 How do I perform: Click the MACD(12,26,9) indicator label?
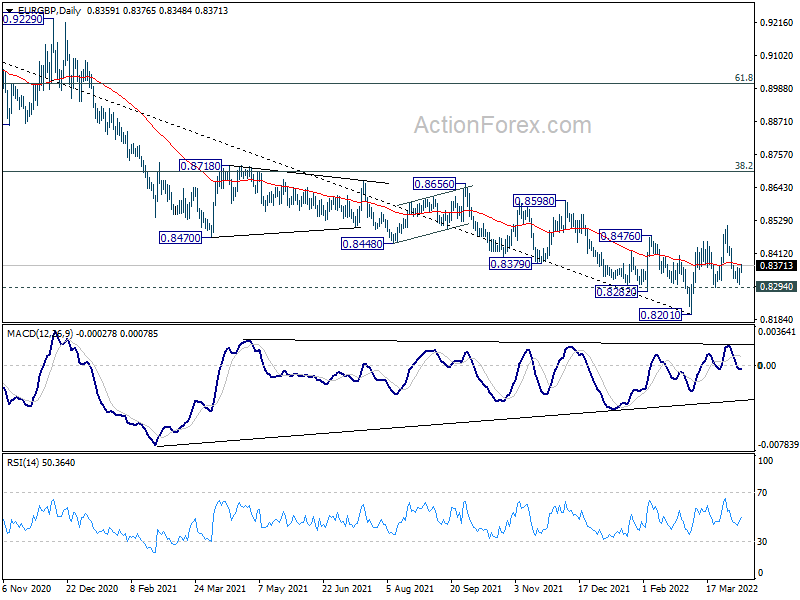(x=40, y=334)
